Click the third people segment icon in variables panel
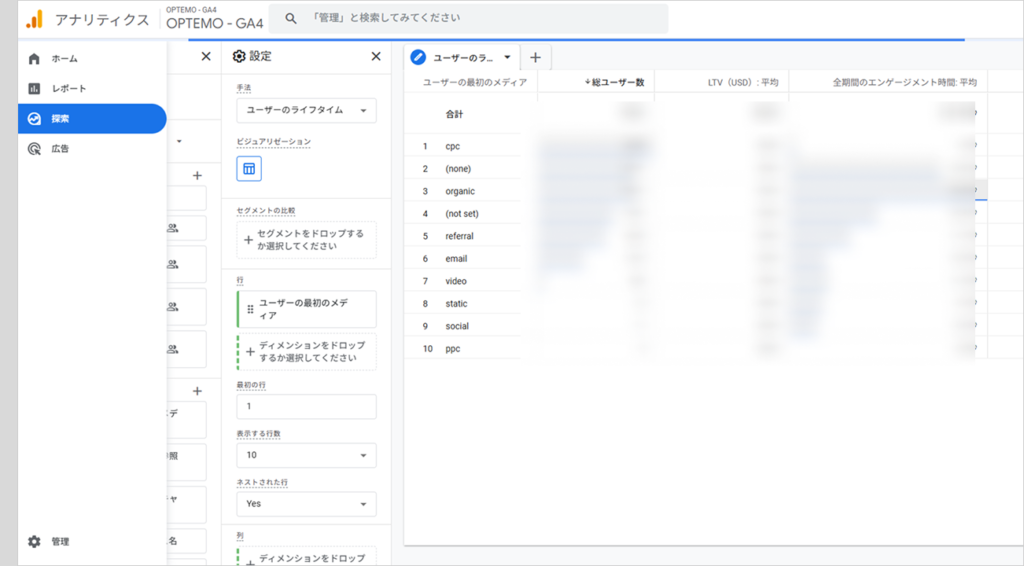Image resolution: width=1024 pixels, height=566 pixels. [x=172, y=307]
